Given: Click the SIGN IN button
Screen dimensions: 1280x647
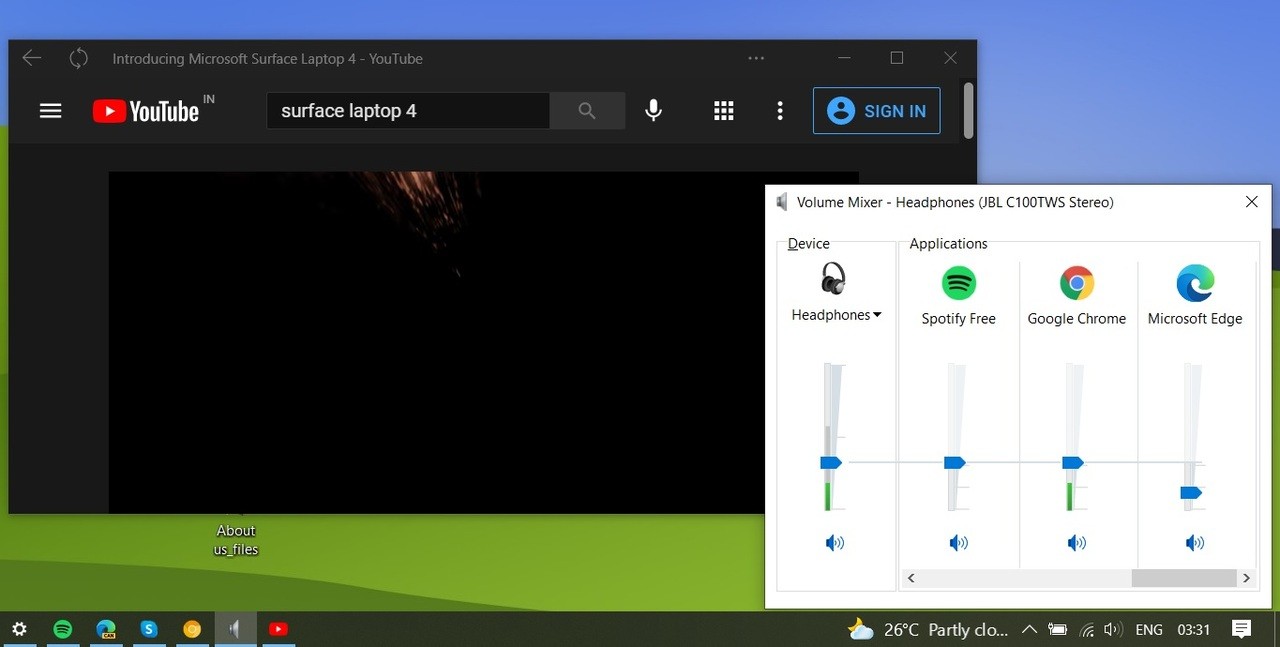Looking at the screenshot, I should [876, 110].
